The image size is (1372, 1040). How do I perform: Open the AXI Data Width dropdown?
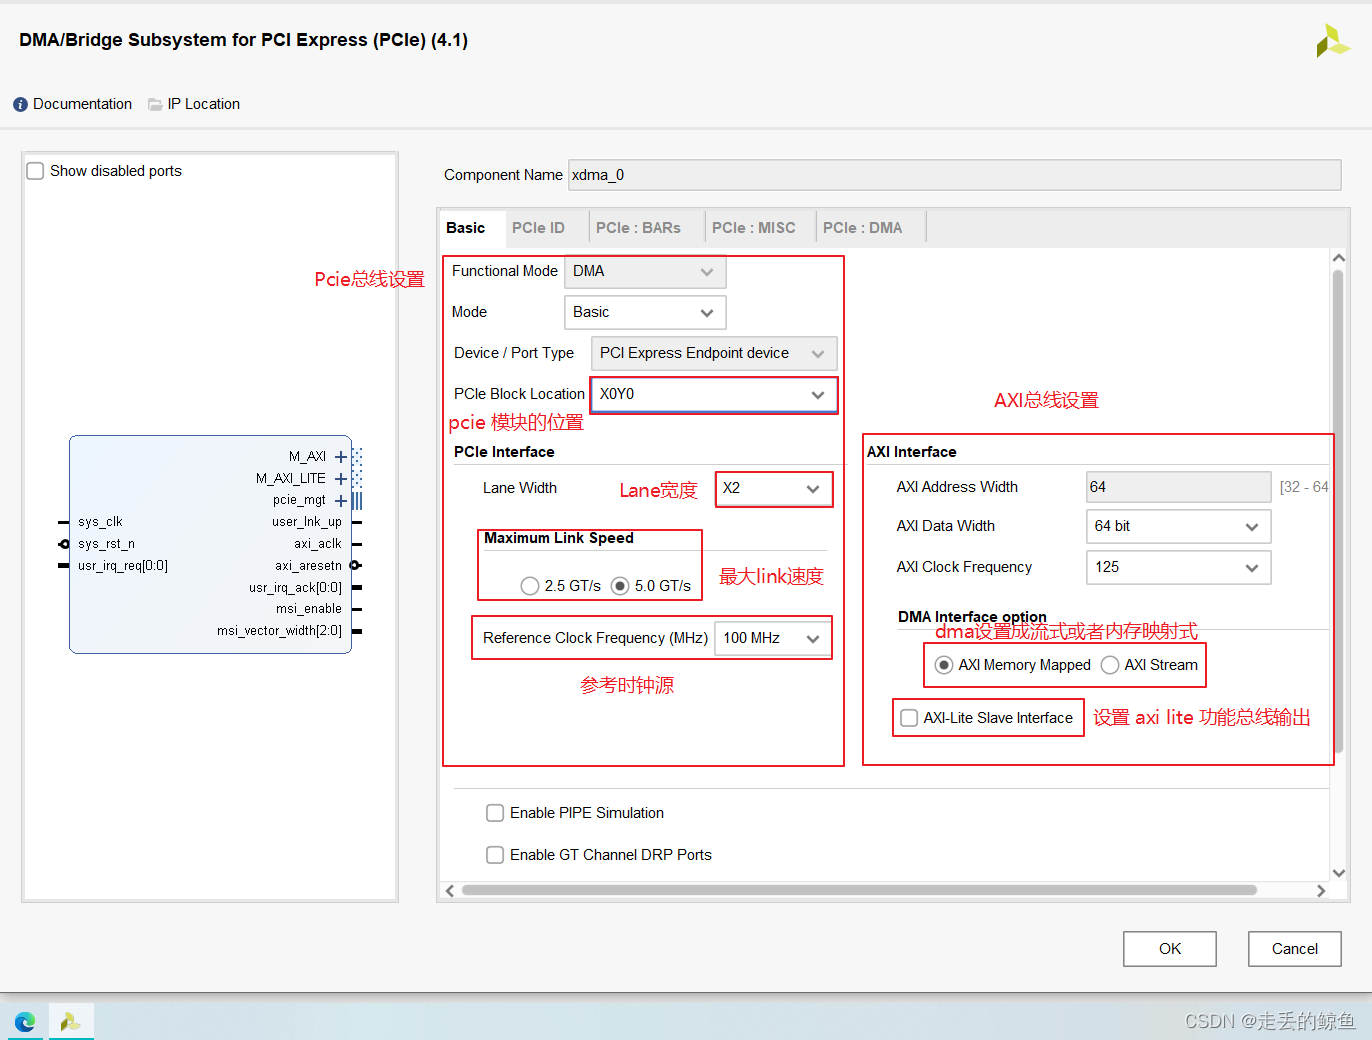coord(1178,527)
